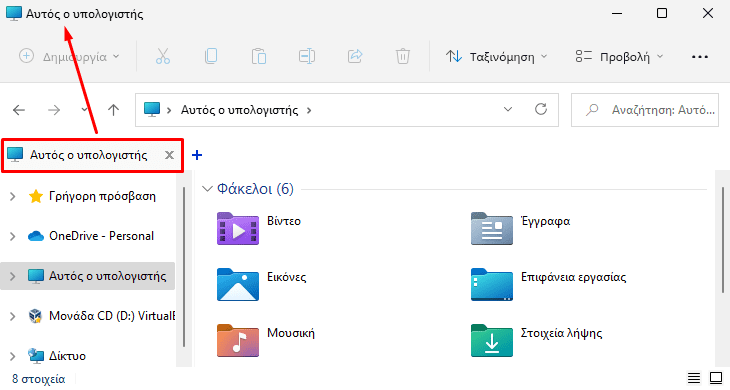Close the Αυτός ο υπολογιστής tab
Image resolution: width=730 pixels, height=390 pixels.
(169, 155)
